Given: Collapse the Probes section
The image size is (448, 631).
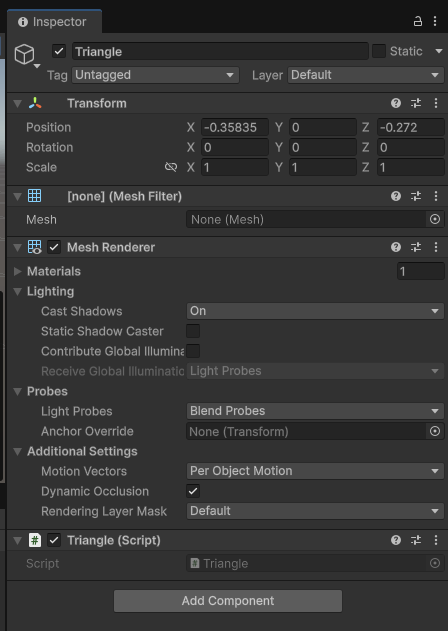Looking at the screenshot, I should (x=17, y=392).
